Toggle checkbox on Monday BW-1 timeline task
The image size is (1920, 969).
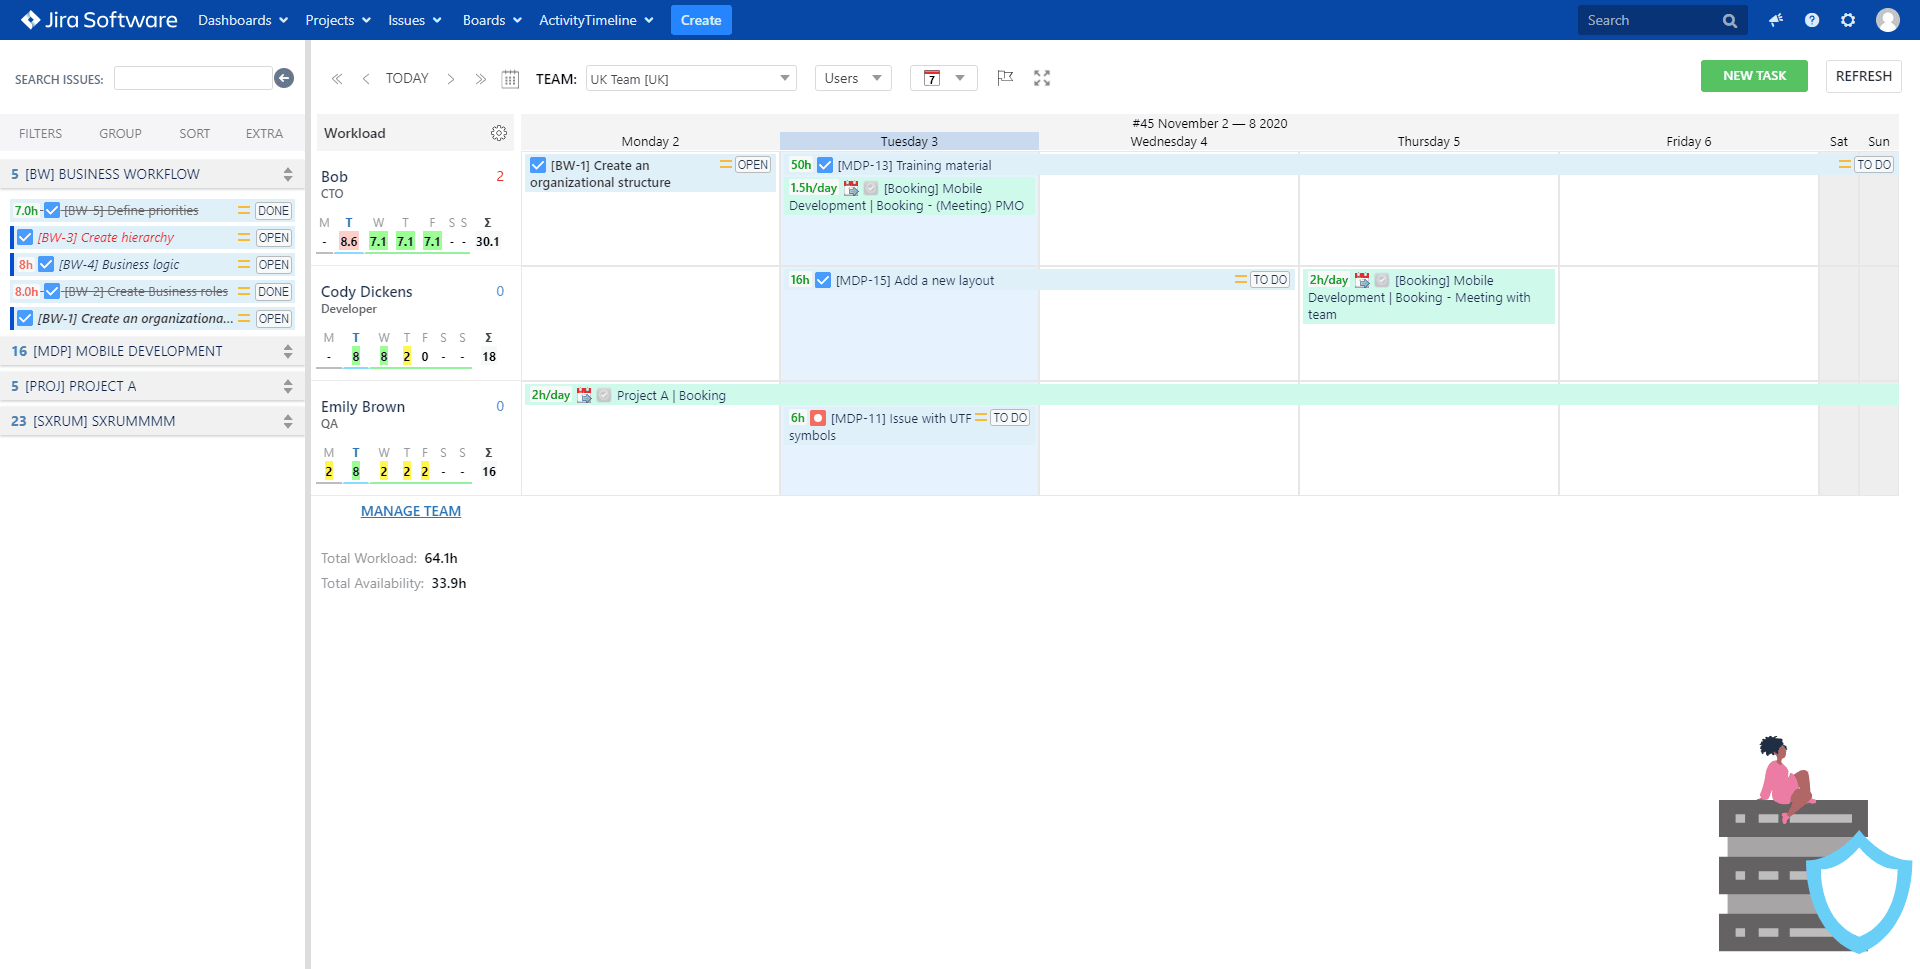click(538, 165)
